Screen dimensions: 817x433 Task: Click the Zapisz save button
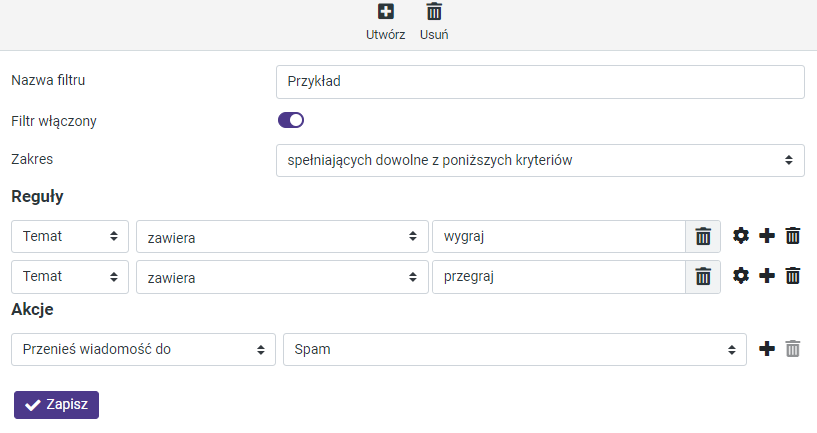click(x=56, y=404)
